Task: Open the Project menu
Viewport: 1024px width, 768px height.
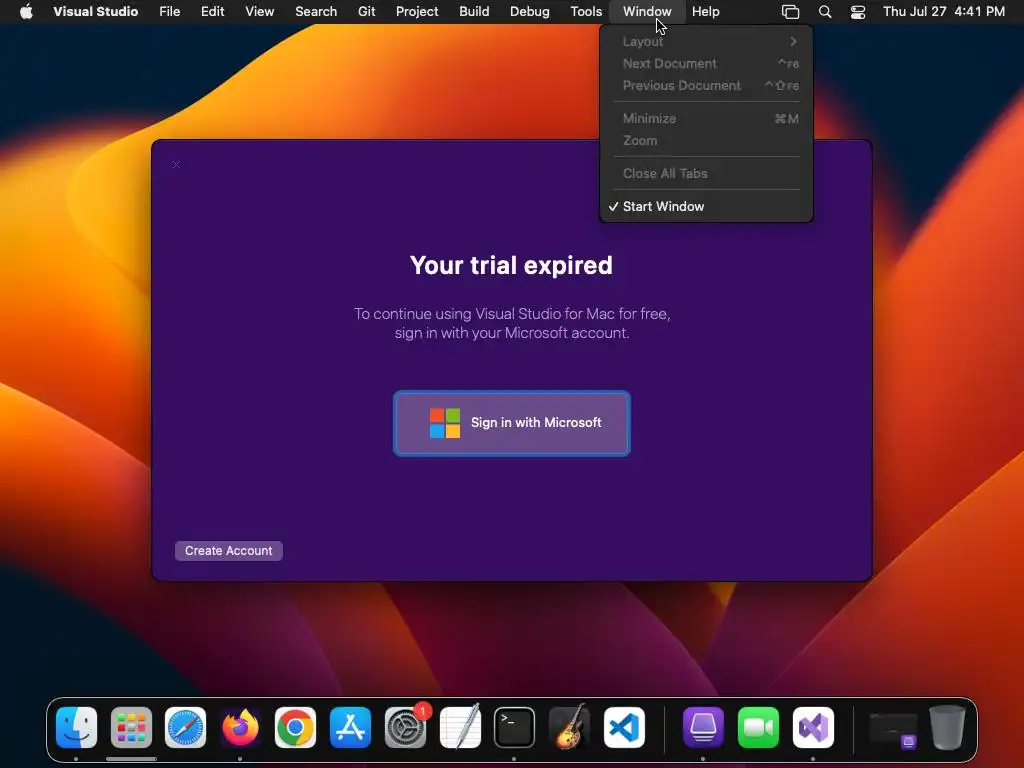Action: [x=417, y=11]
